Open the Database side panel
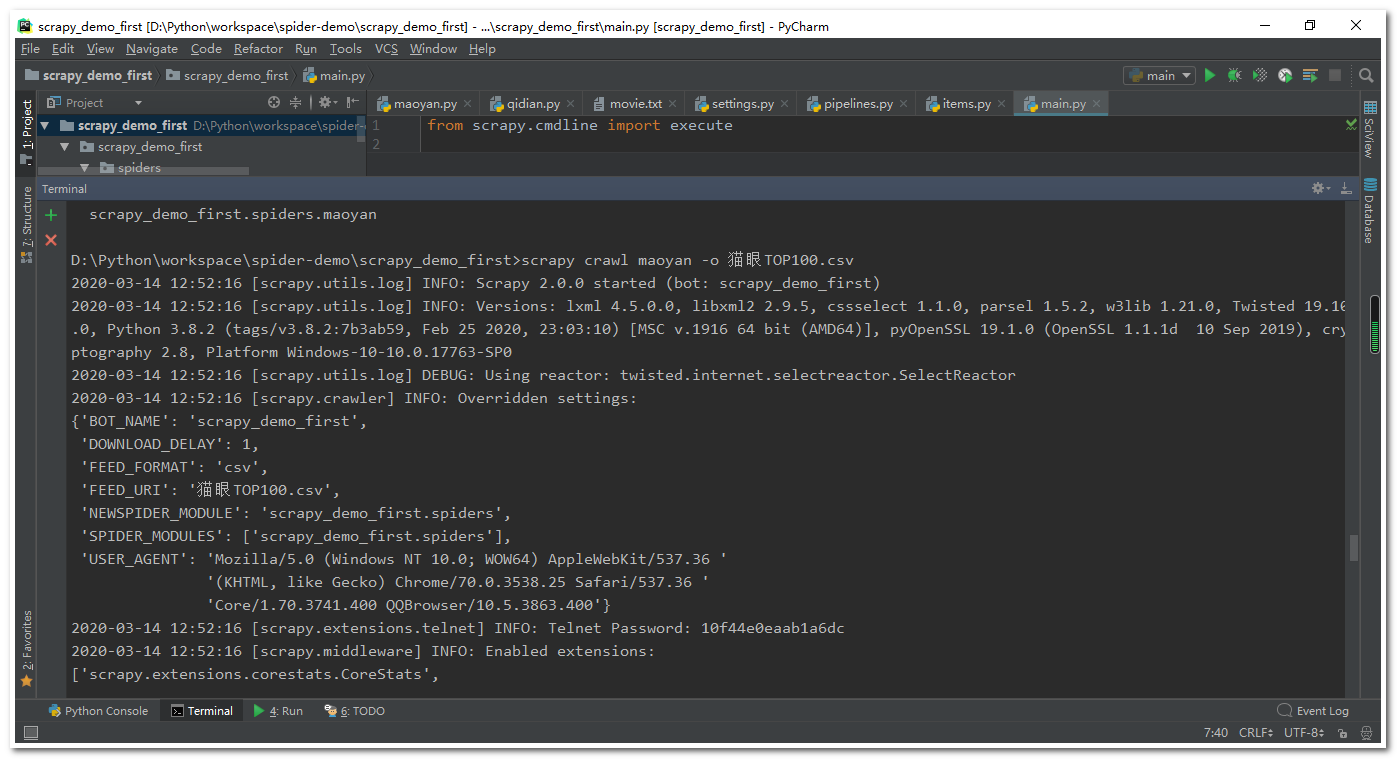1397x759 pixels. (x=1369, y=211)
